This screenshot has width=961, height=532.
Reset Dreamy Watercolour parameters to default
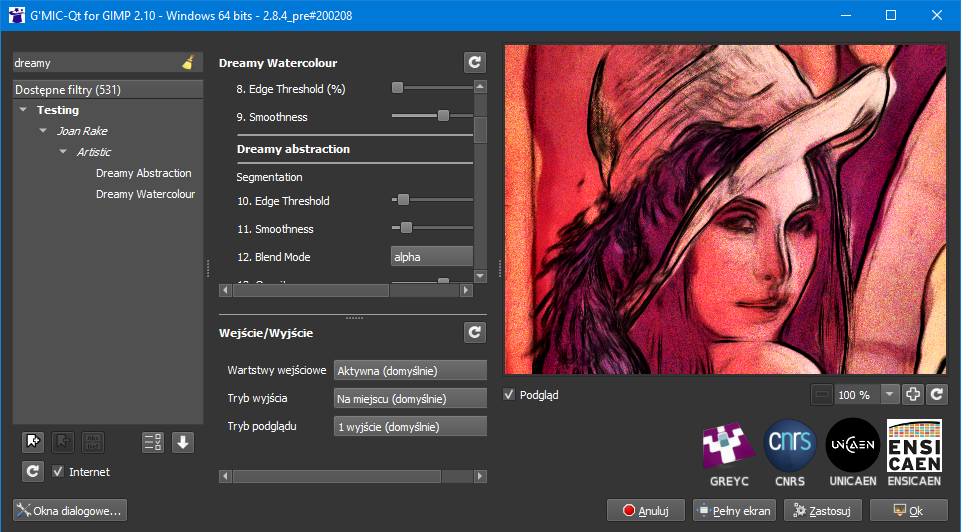point(474,63)
